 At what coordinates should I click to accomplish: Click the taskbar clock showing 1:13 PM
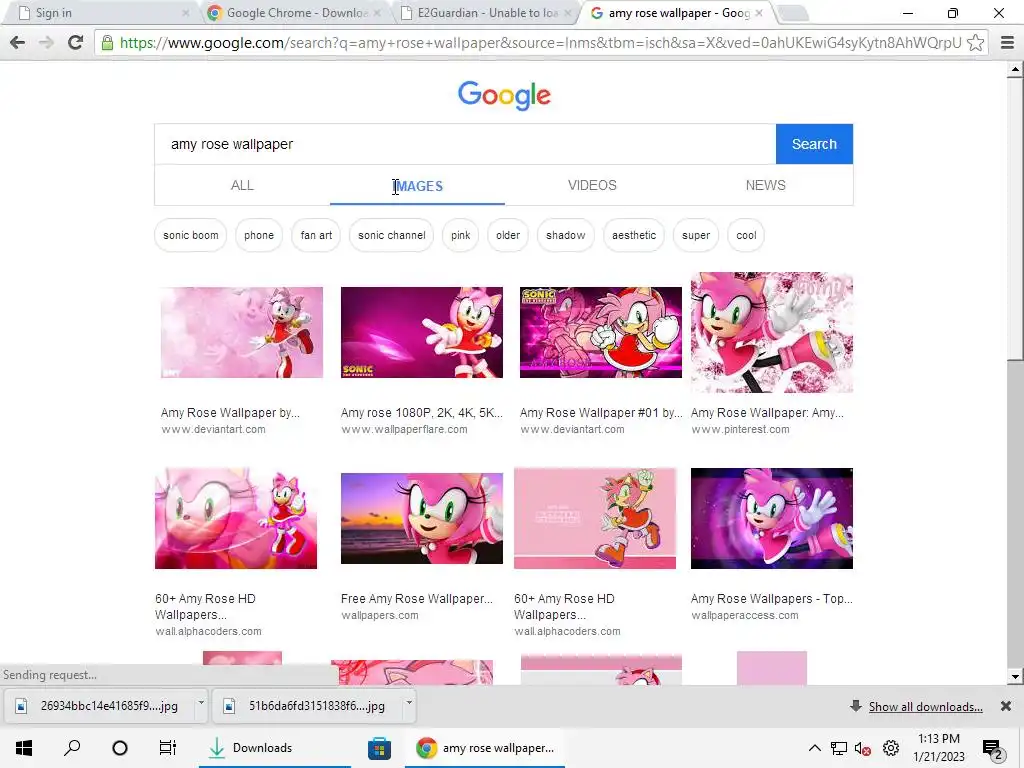938,748
